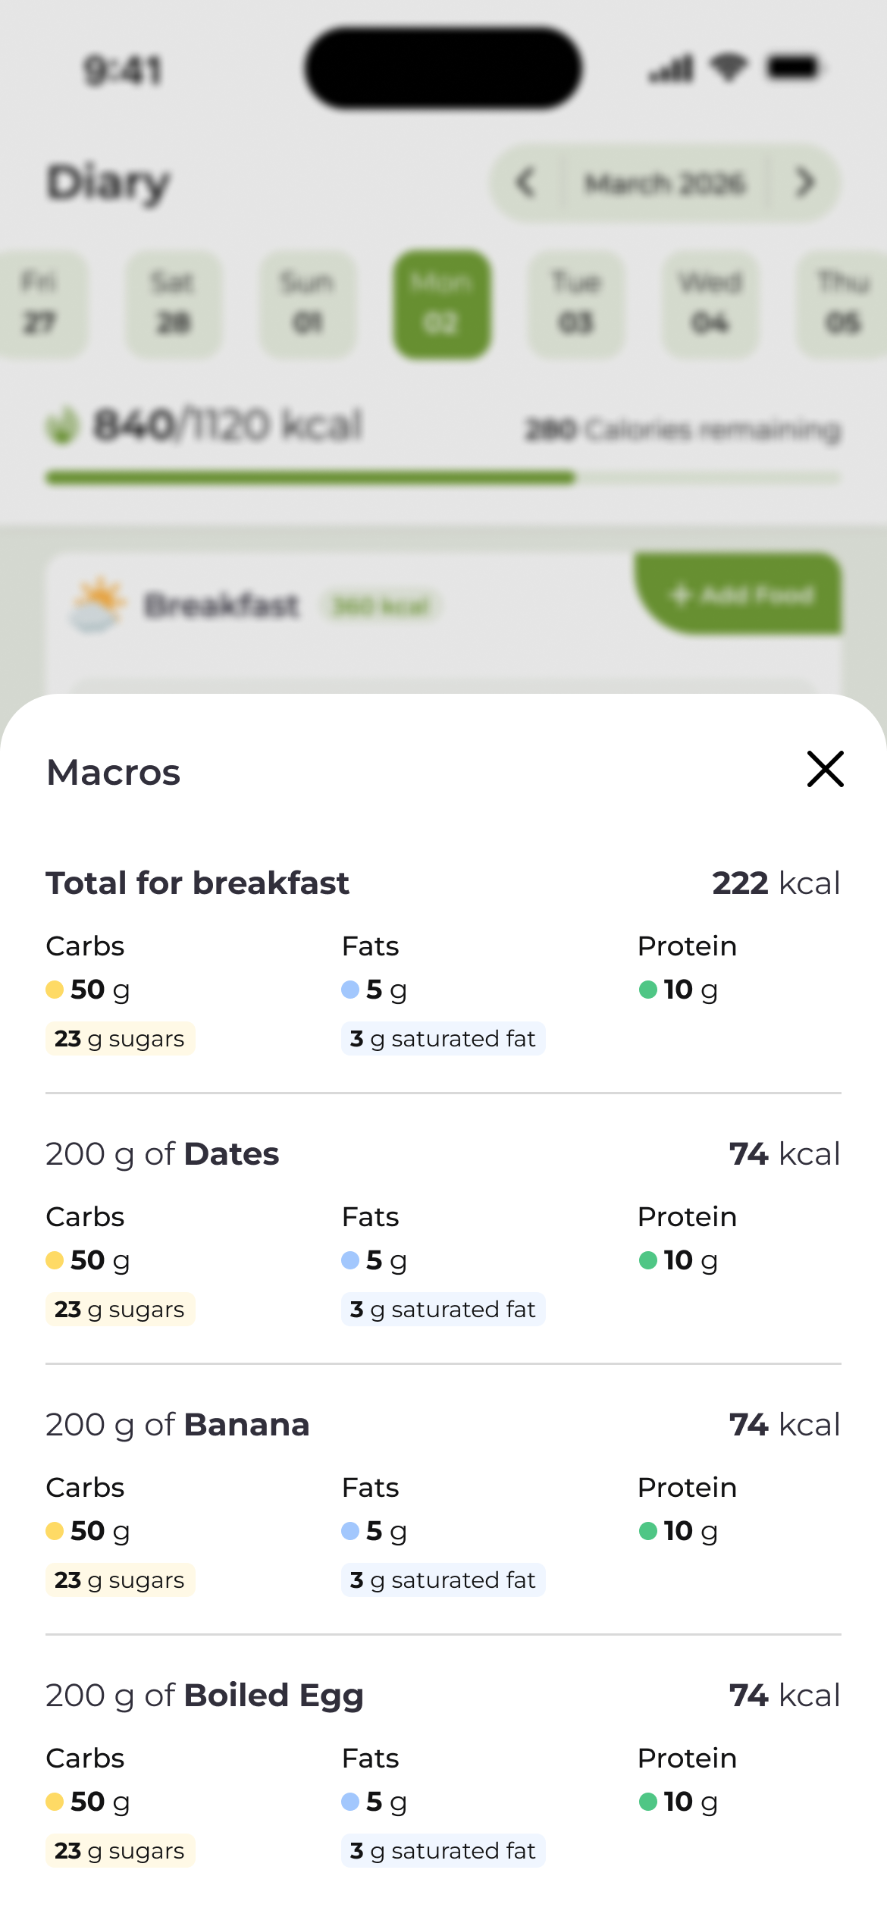Tap the green leaf calorie icon
Image resolution: width=887 pixels, height=1920 pixels.
pos(63,425)
